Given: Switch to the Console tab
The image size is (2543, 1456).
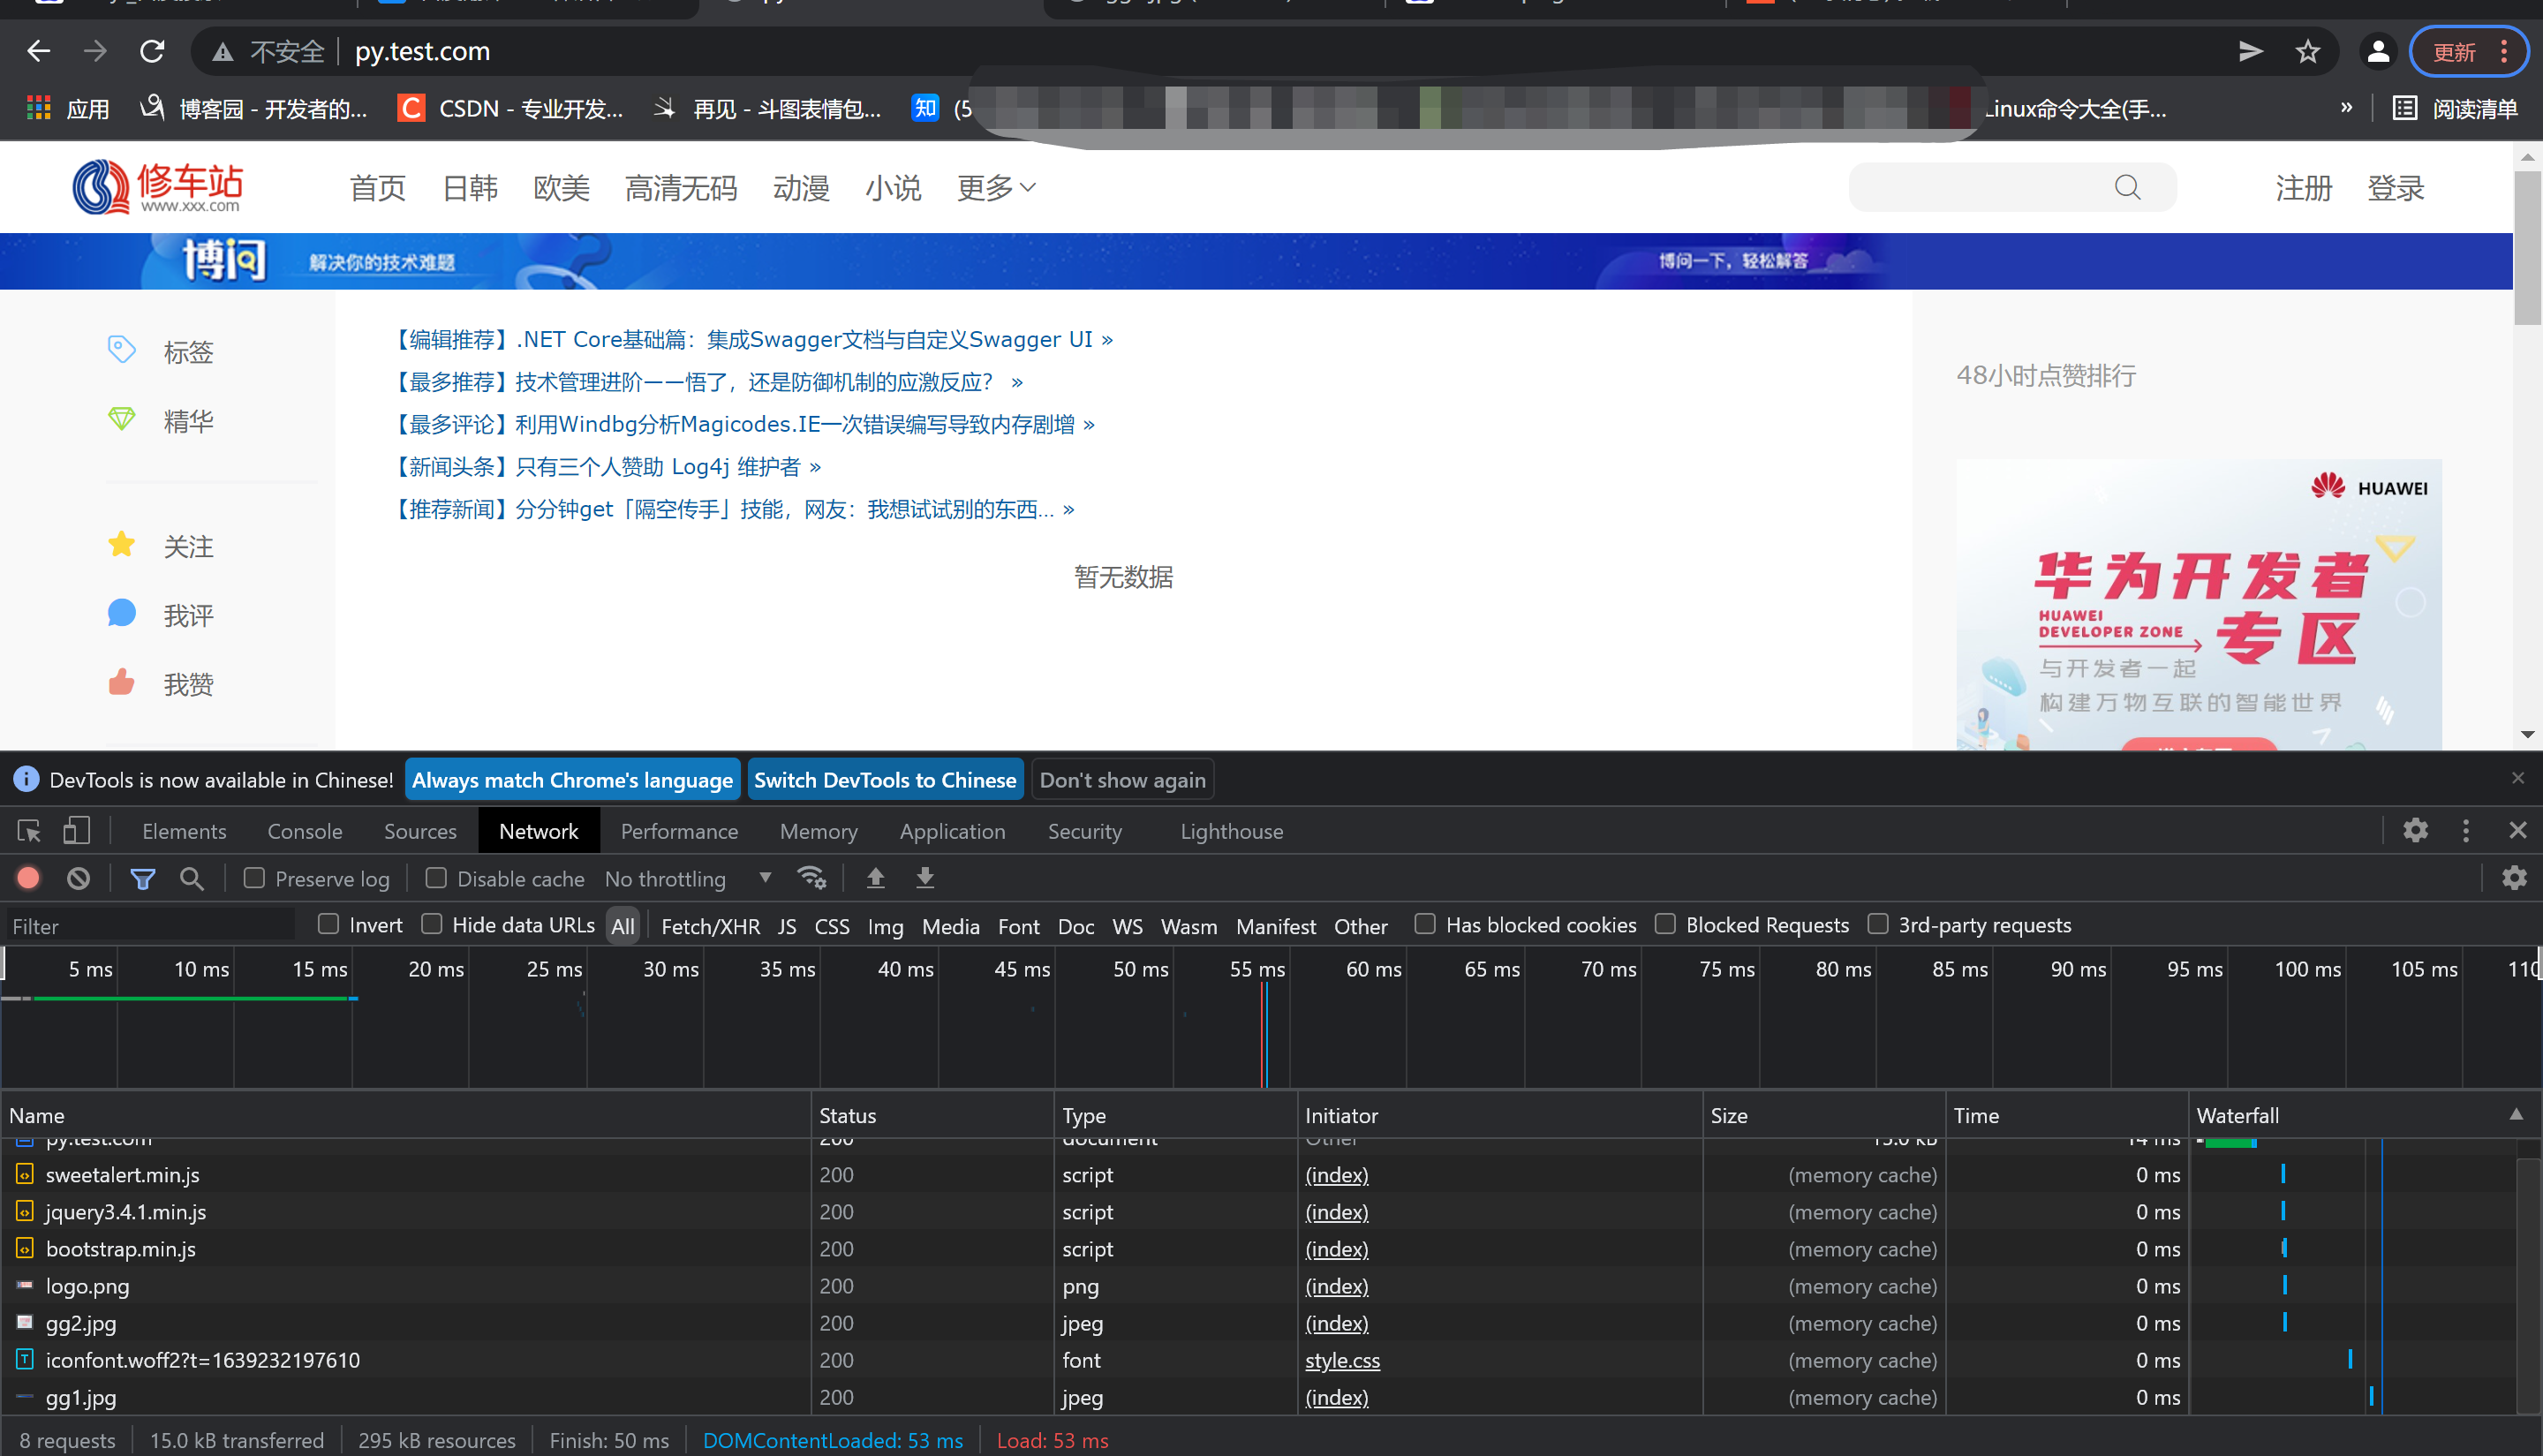Looking at the screenshot, I should [x=305, y=831].
